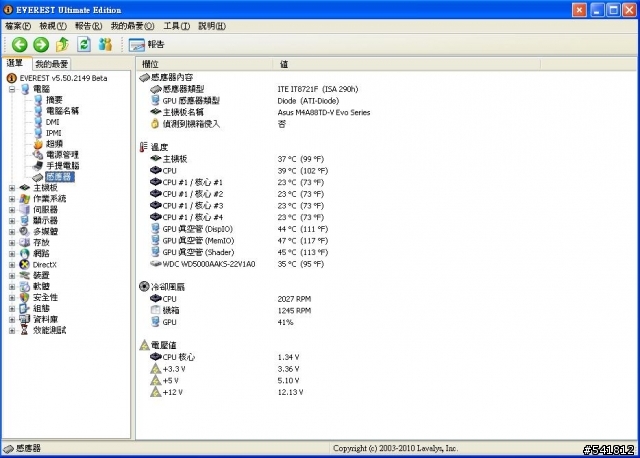
Task: Open the 檔案(F) menu
Action: coord(18,26)
